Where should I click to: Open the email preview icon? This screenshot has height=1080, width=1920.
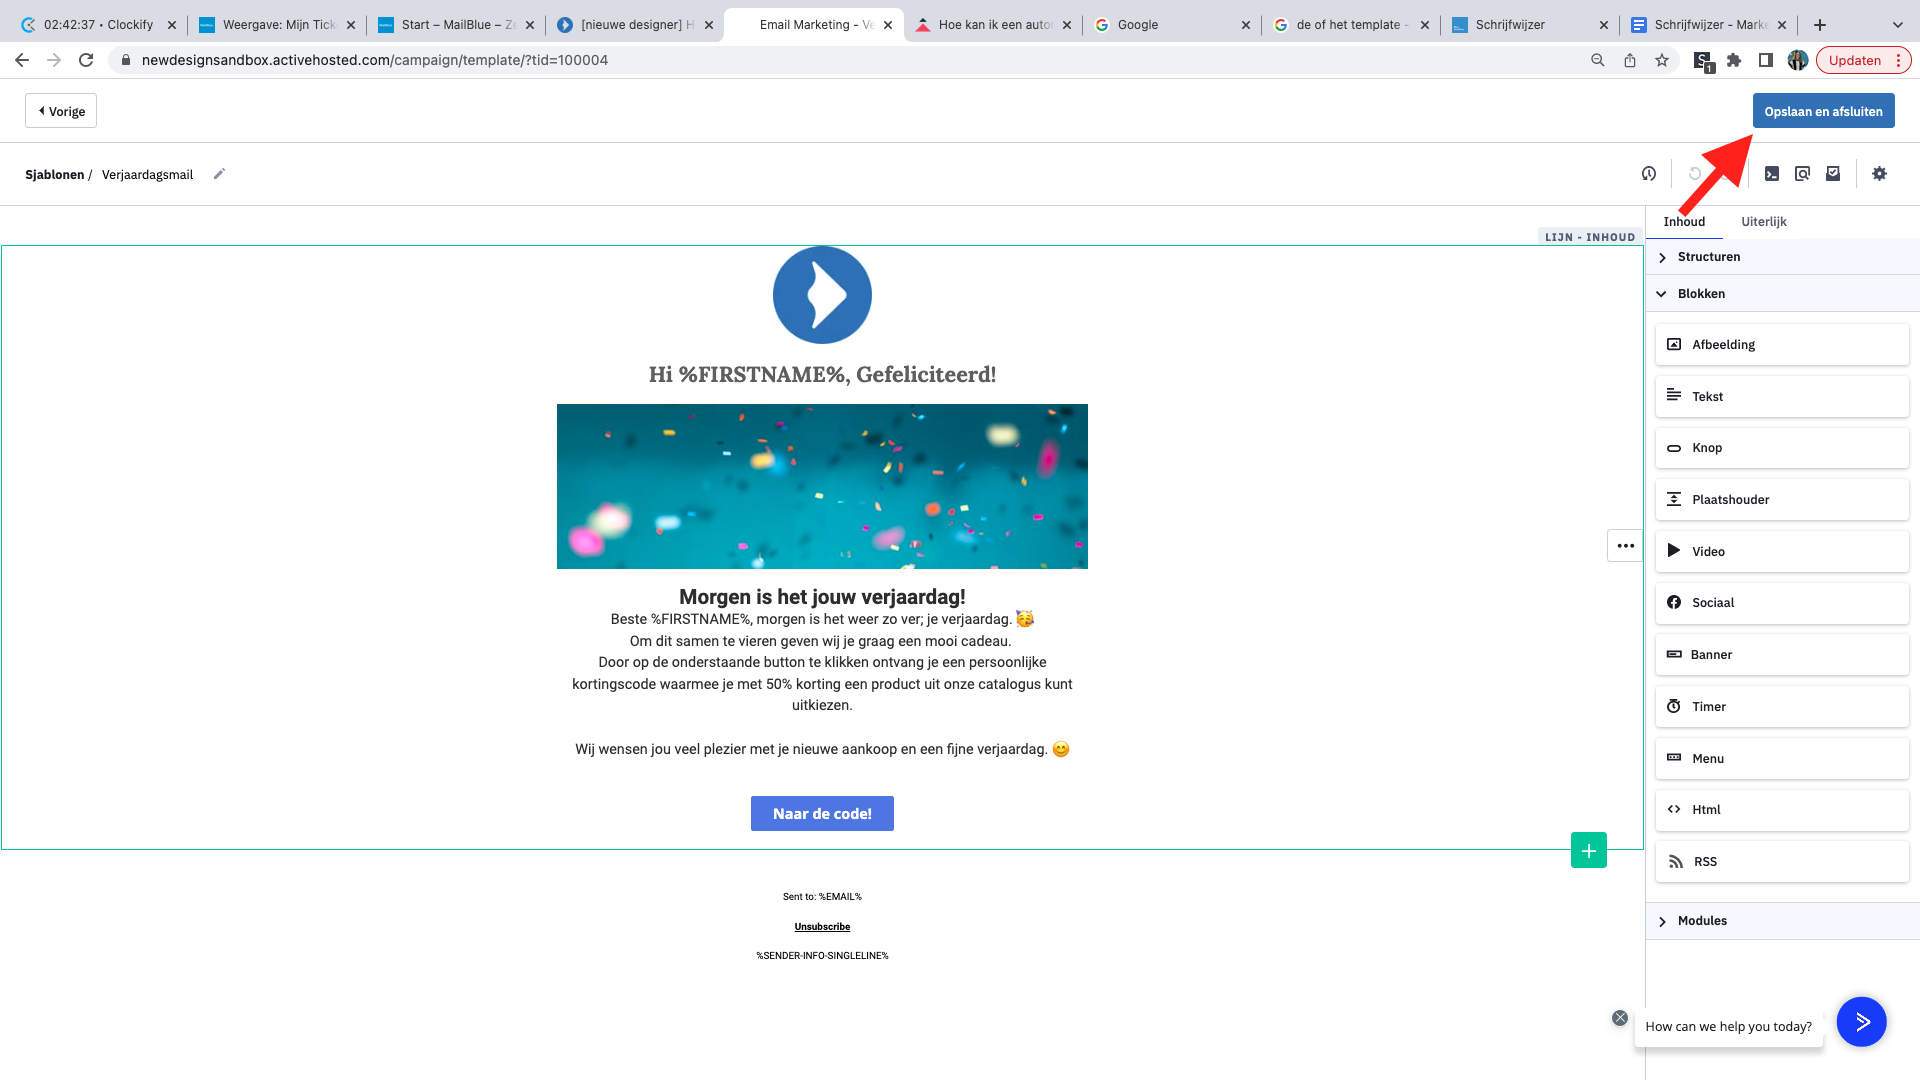[x=1802, y=174]
